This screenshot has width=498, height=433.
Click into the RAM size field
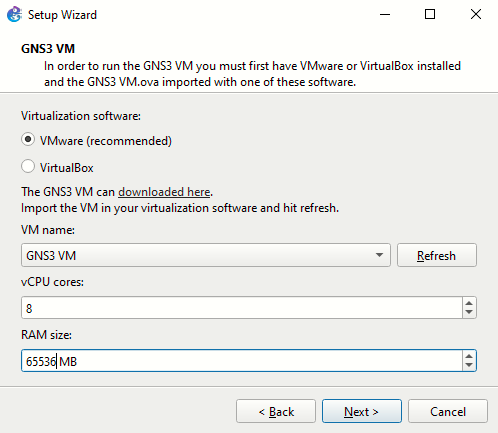[x=242, y=361]
